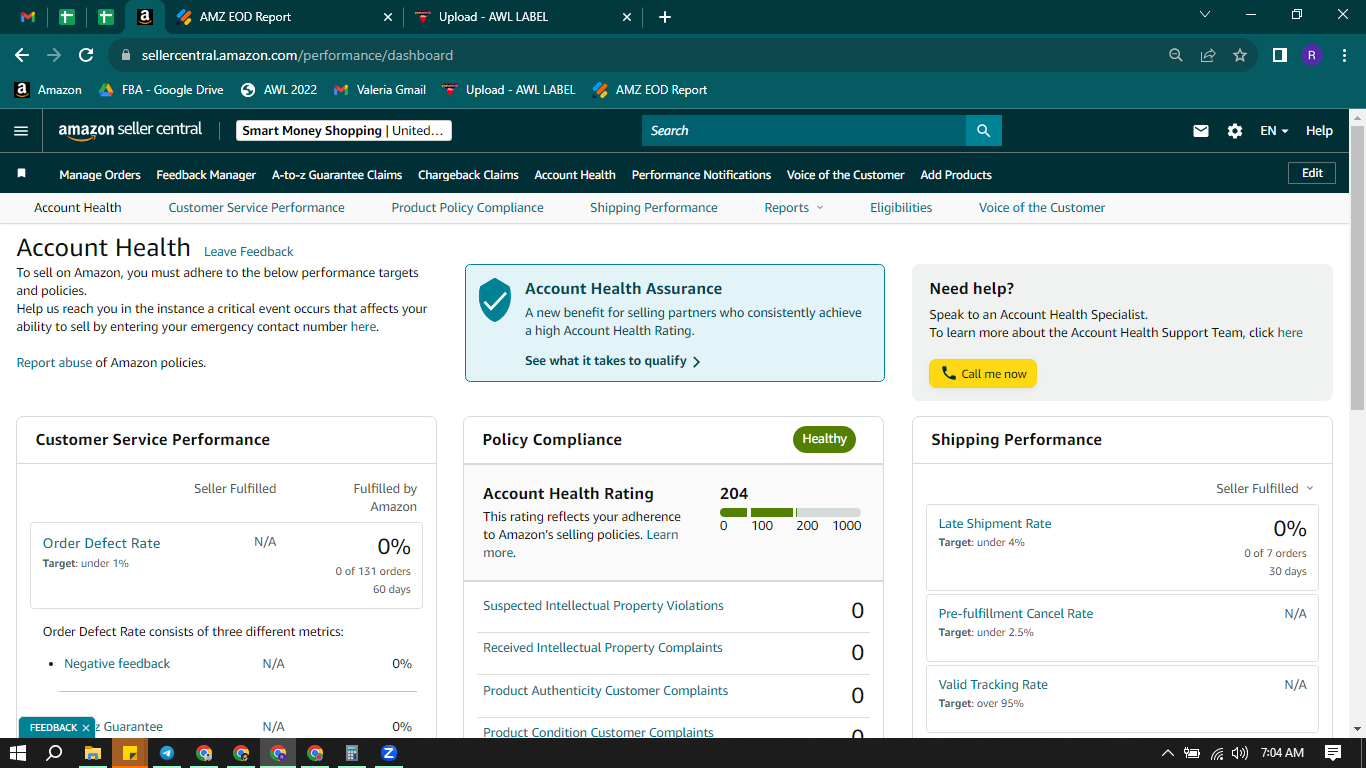Open the Chrome tab search chevron
Image resolution: width=1366 pixels, height=768 pixels.
(x=1204, y=14)
